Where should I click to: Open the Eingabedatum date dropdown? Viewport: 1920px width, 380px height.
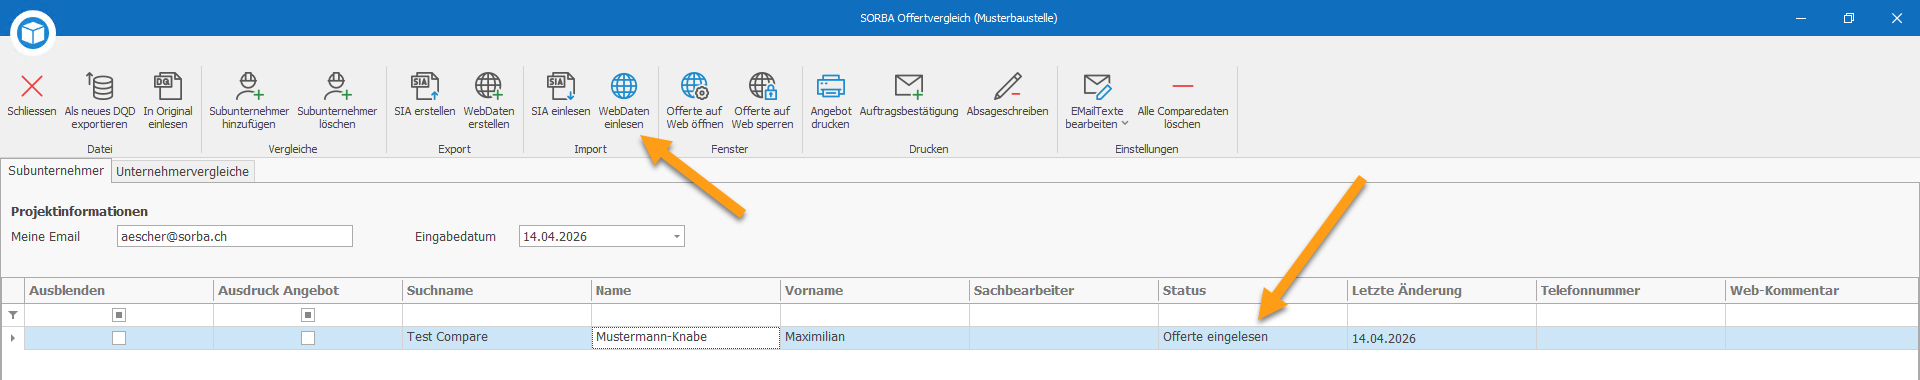tap(677, 237)
